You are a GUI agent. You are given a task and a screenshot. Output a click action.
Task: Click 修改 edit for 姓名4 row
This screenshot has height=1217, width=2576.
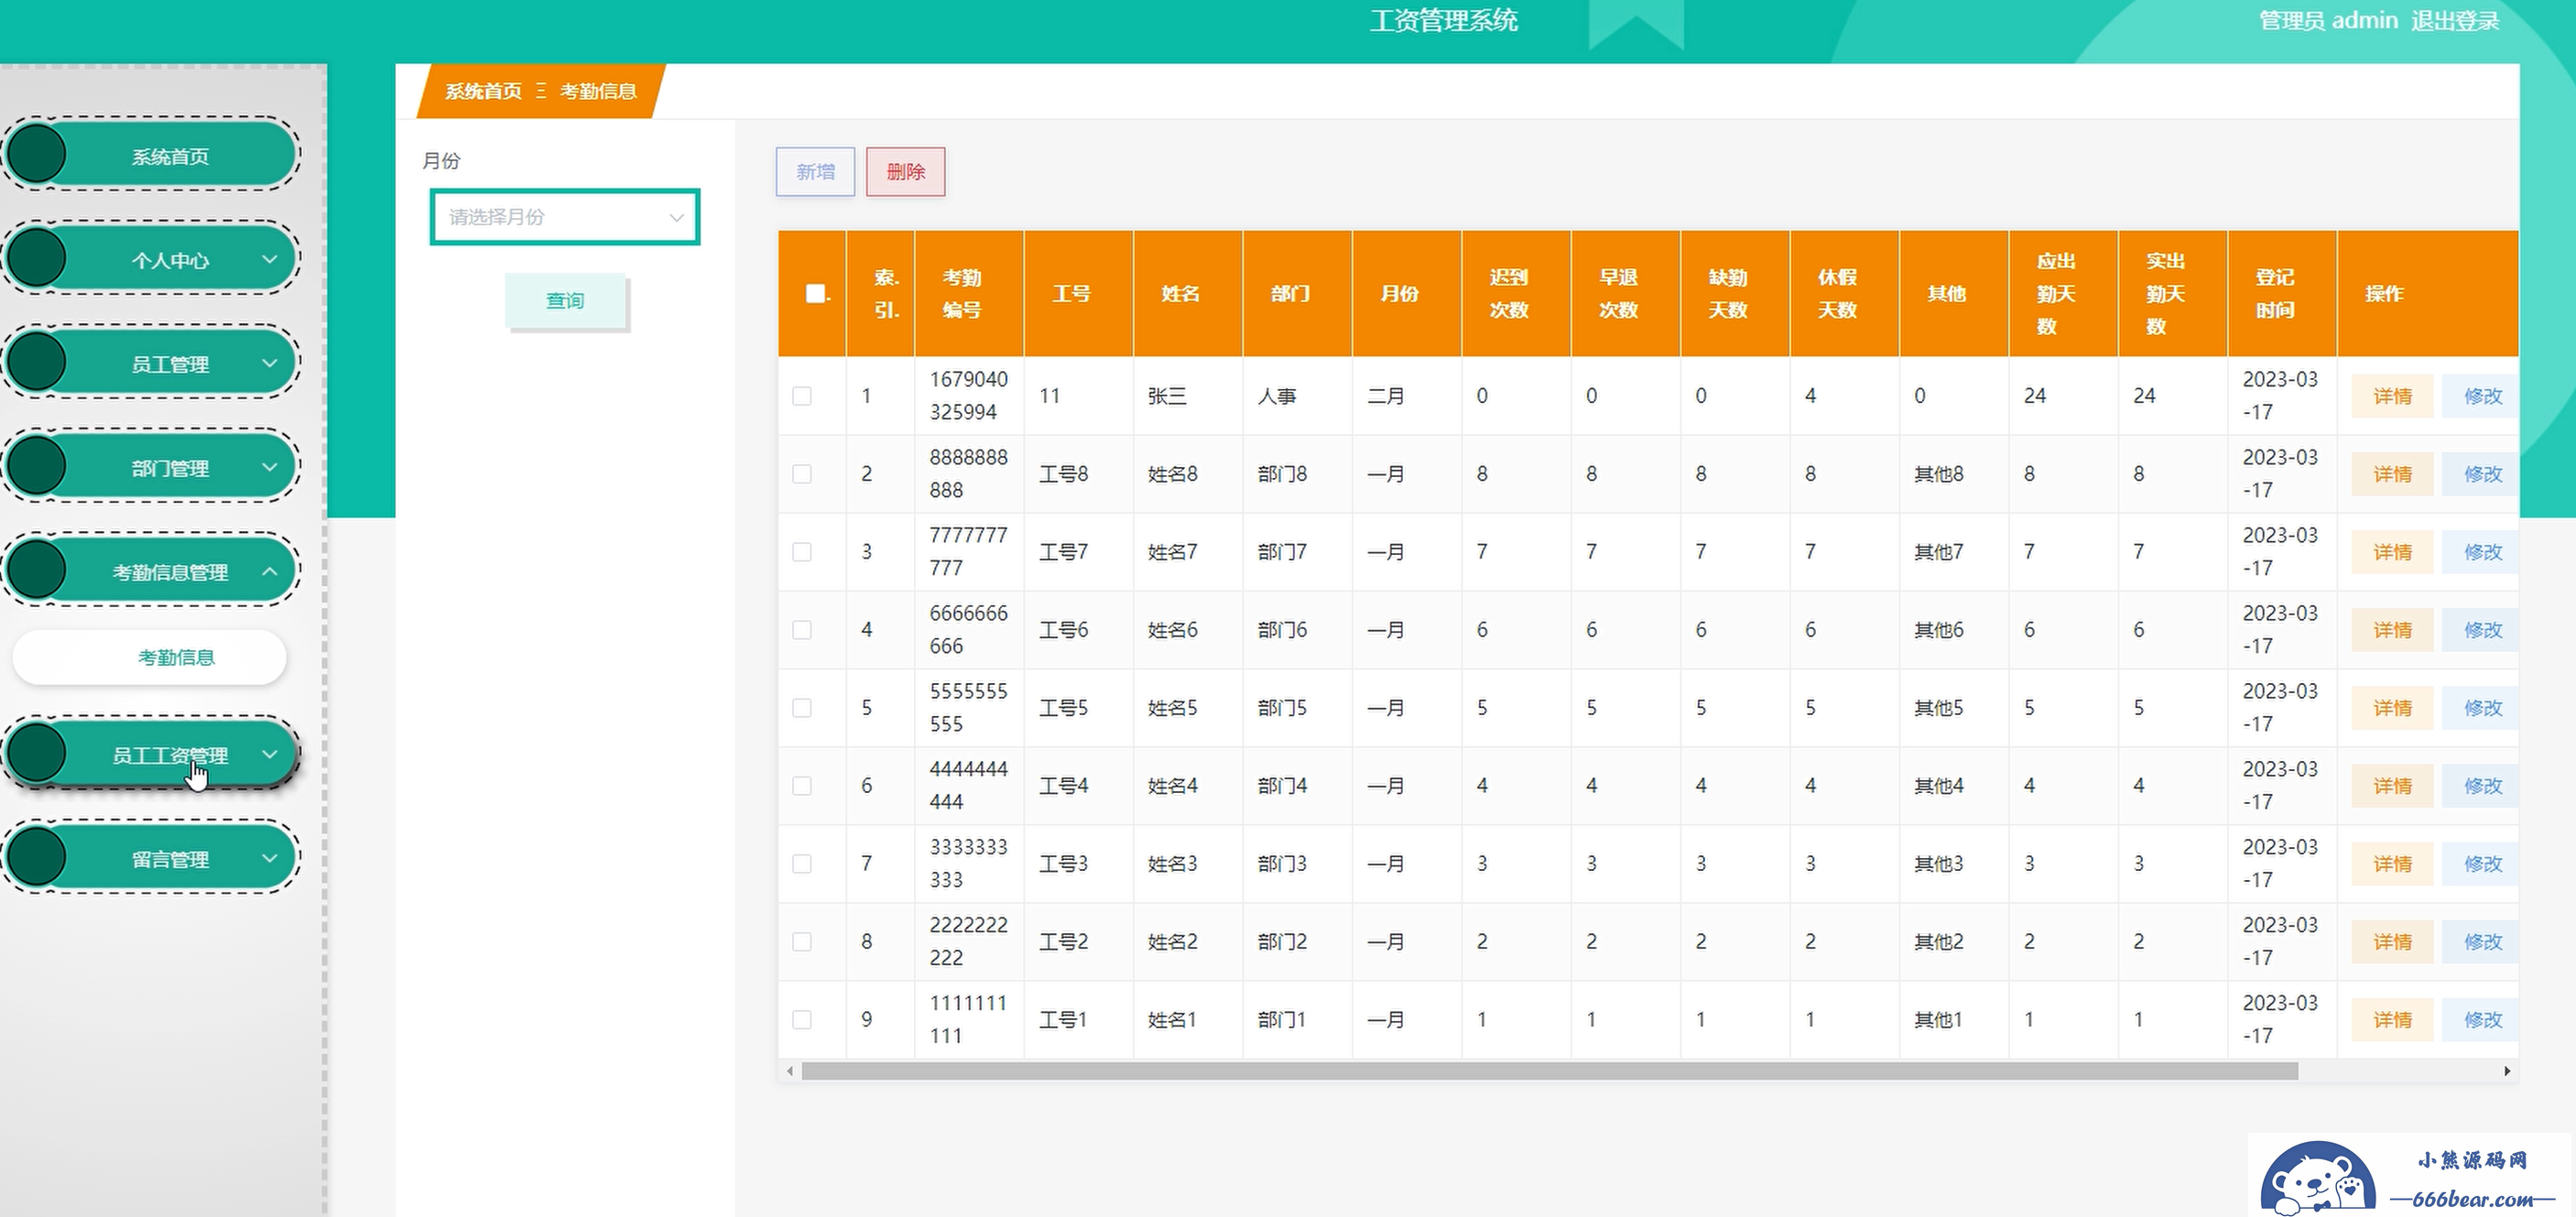(2481, 786)
